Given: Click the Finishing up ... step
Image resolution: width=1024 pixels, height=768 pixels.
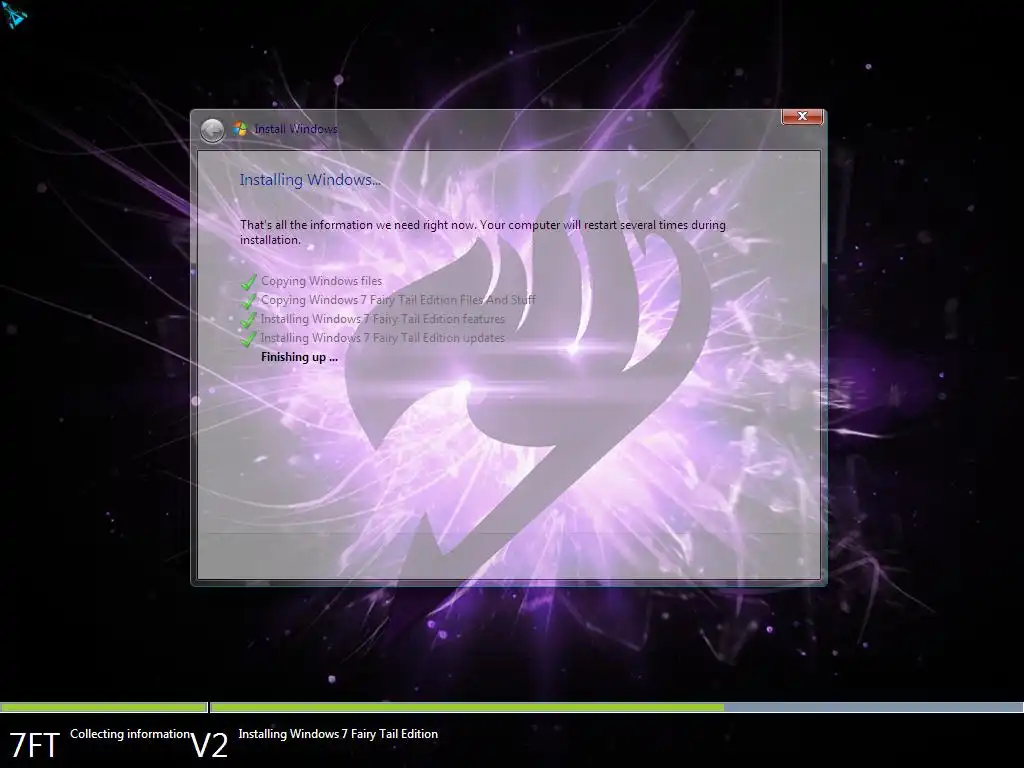Looking at the screenshot, I should tap(299, 357).
